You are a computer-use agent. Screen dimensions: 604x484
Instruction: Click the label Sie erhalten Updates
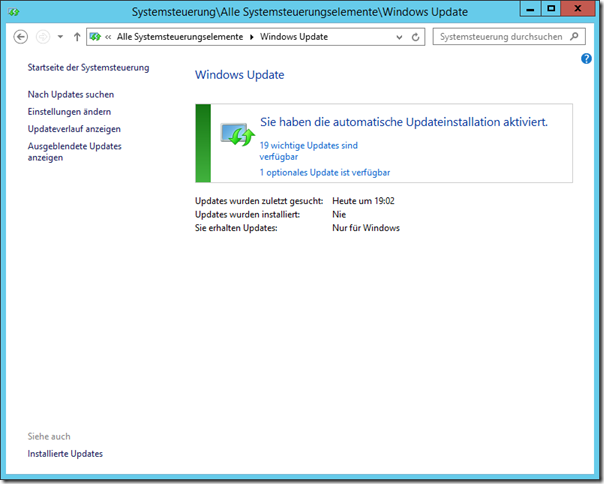pos(236,228)
